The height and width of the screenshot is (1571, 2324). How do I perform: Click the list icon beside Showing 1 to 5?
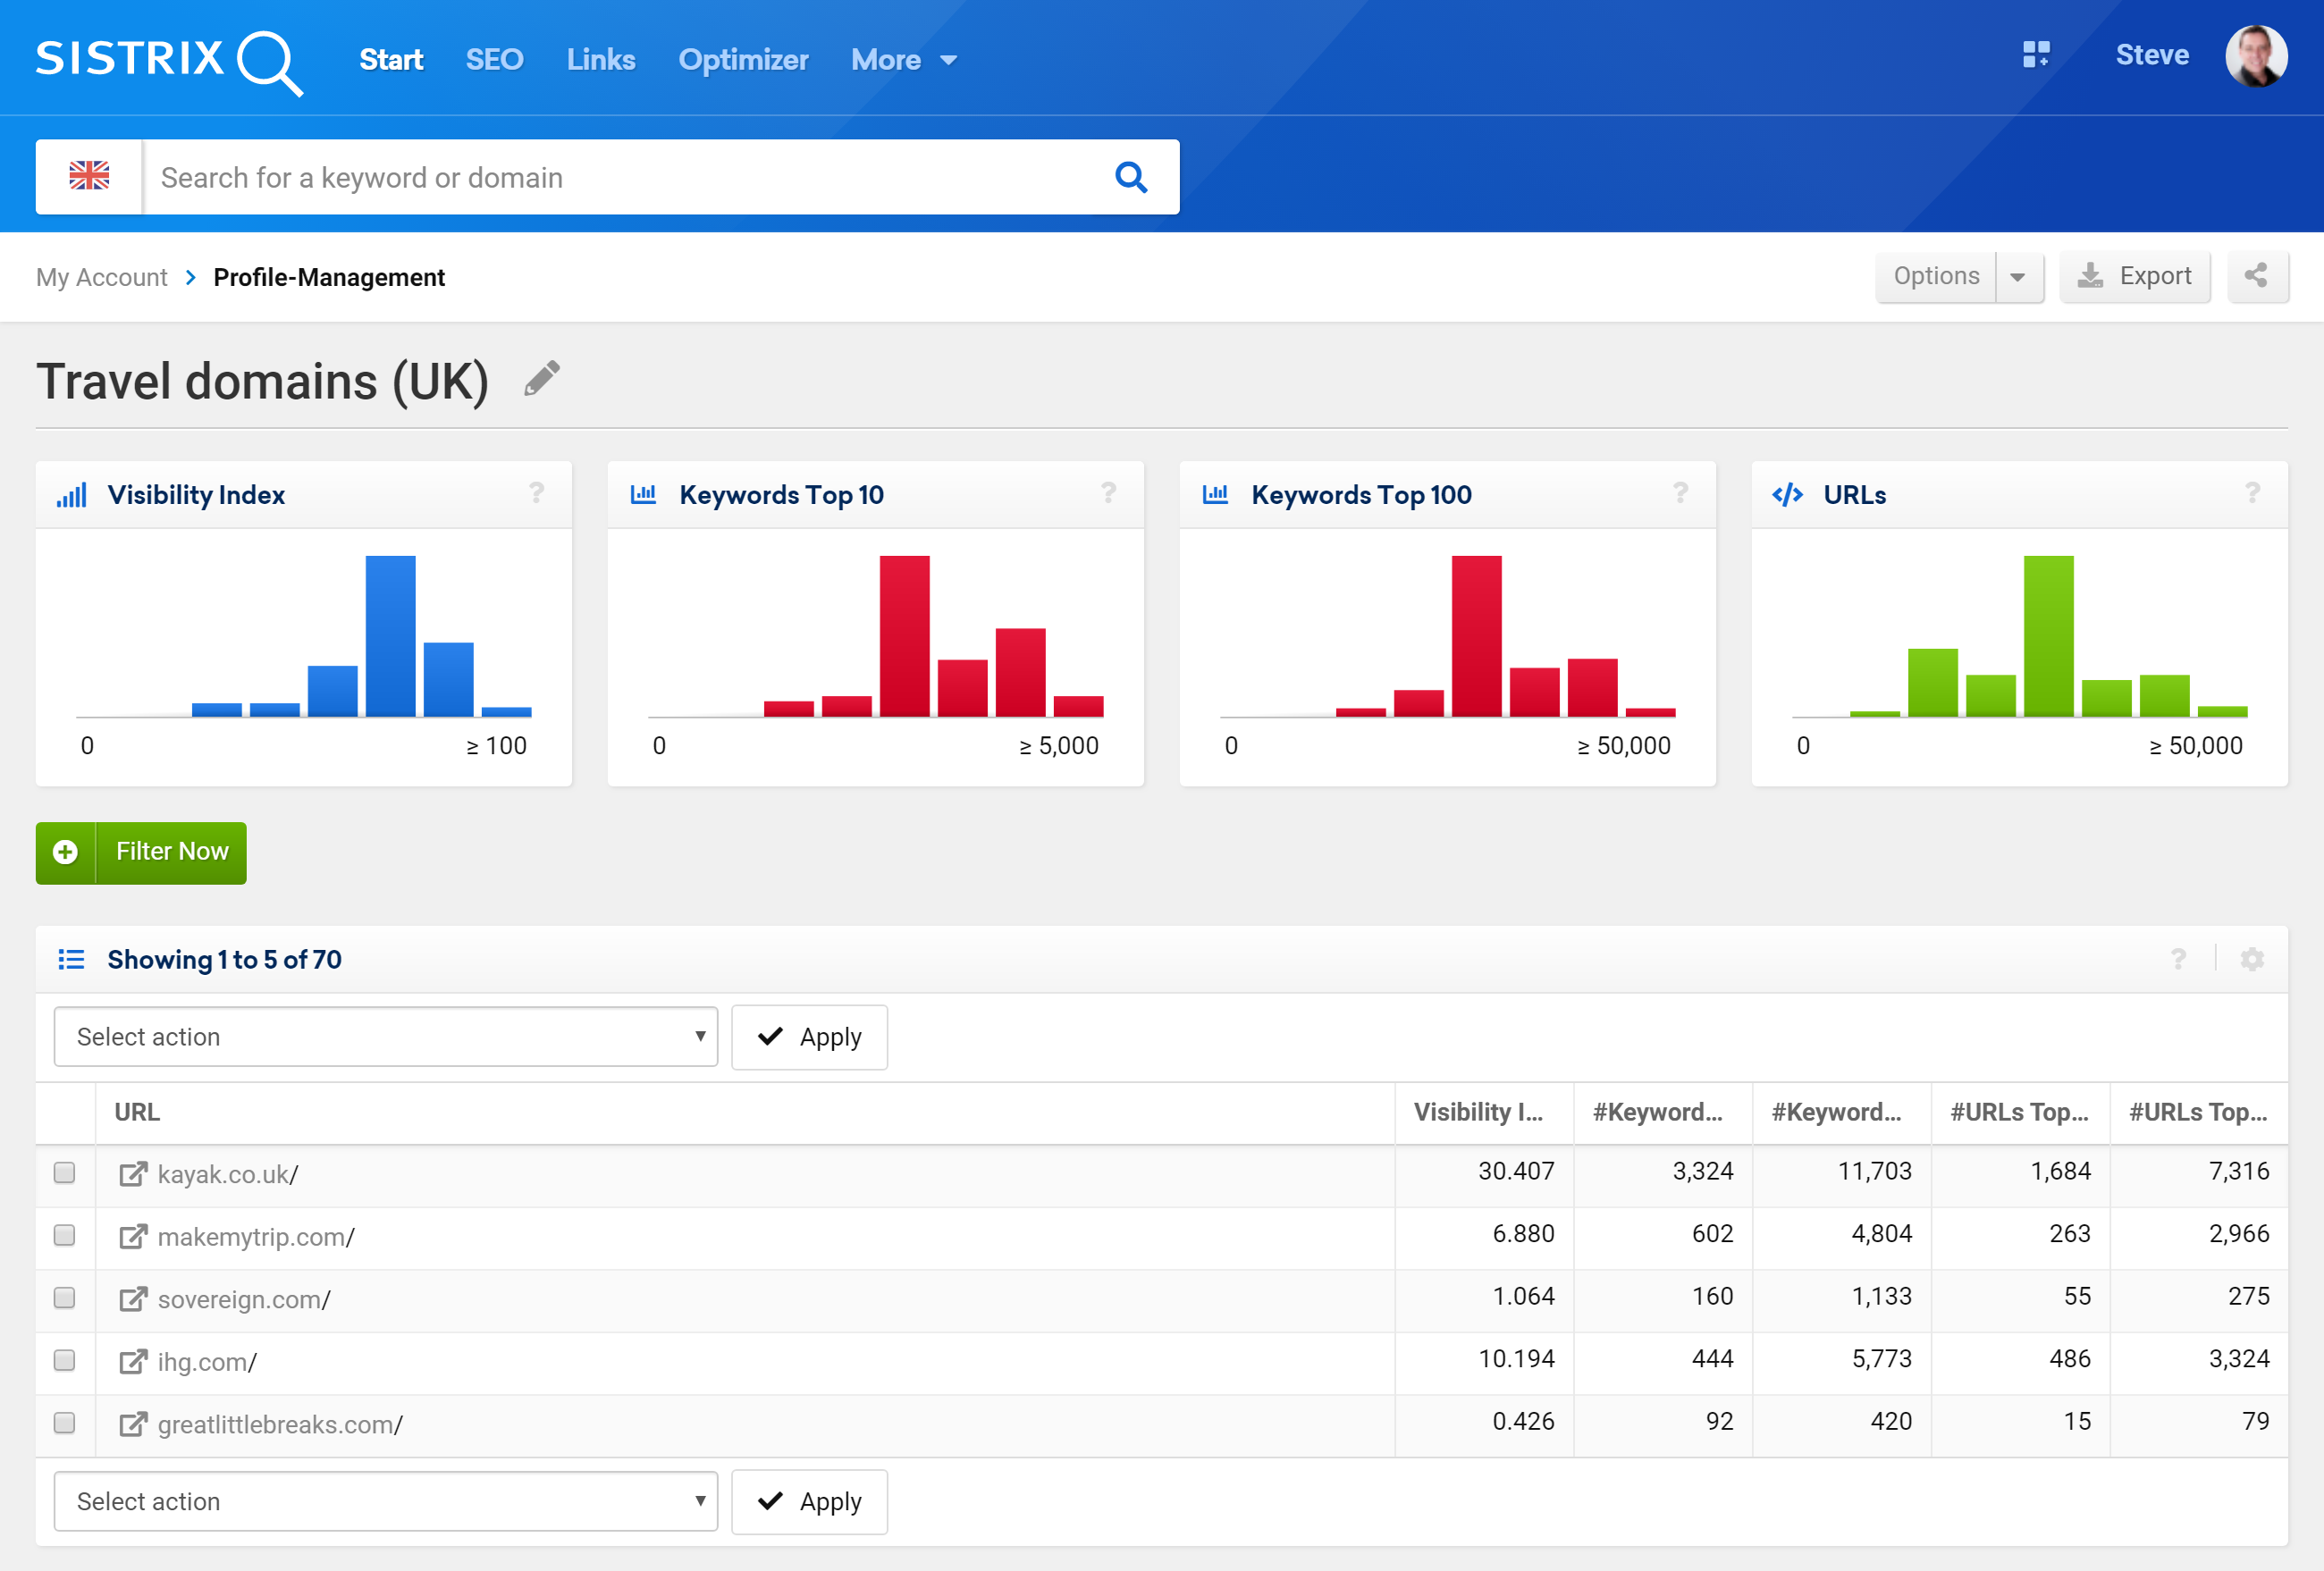pos(71,960)
